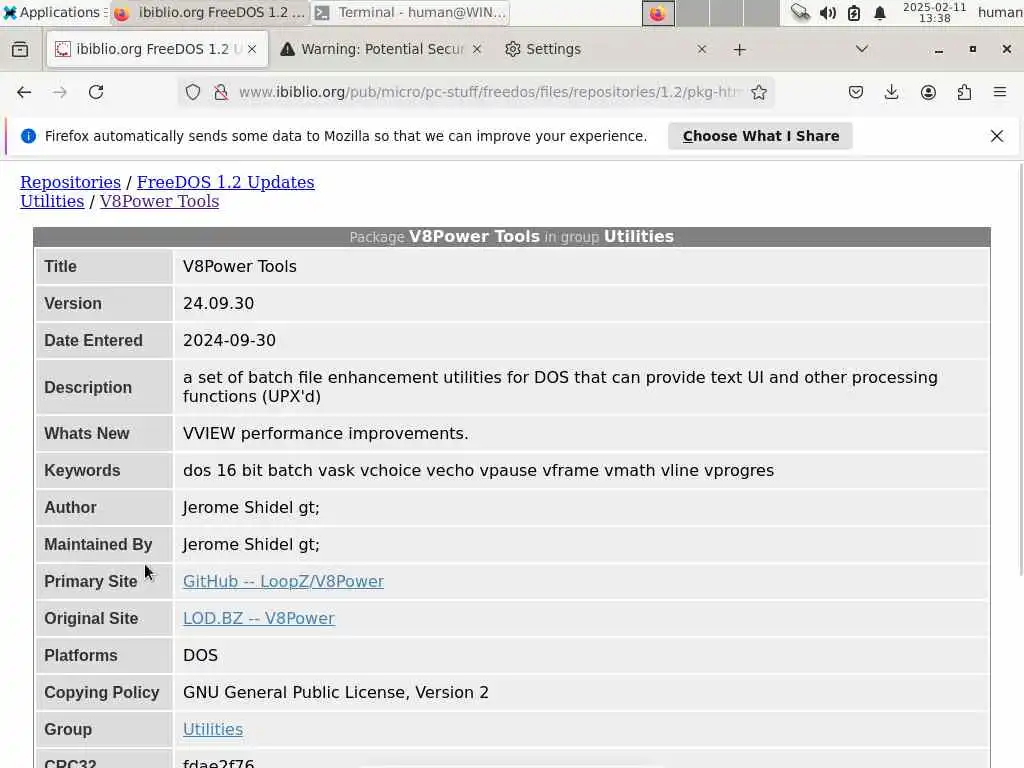This screenshot has height=768, width=1024.
Task: Open the FreeDOS 1.2 Updates link
Action: coord(225,182)
